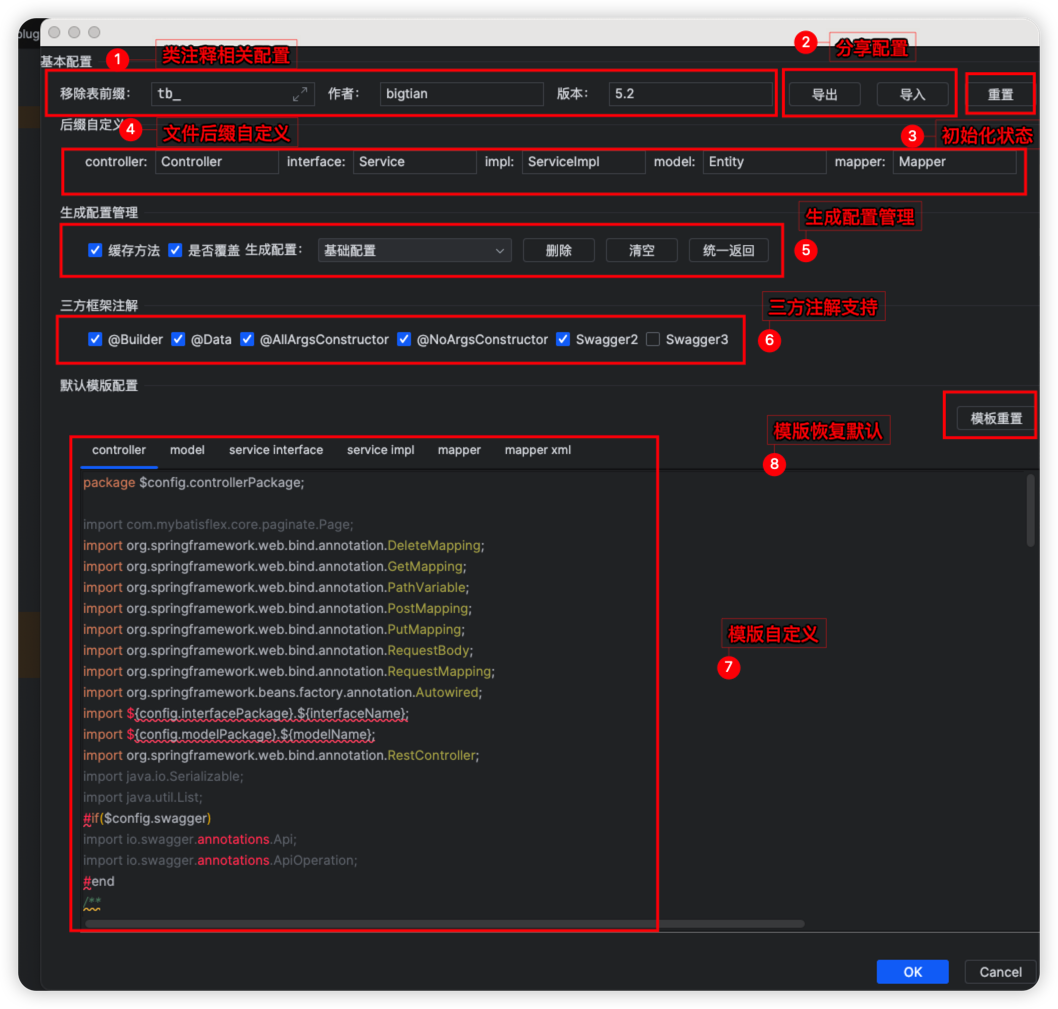
Task: Click the RestController import line
Action: pos(281,755)
